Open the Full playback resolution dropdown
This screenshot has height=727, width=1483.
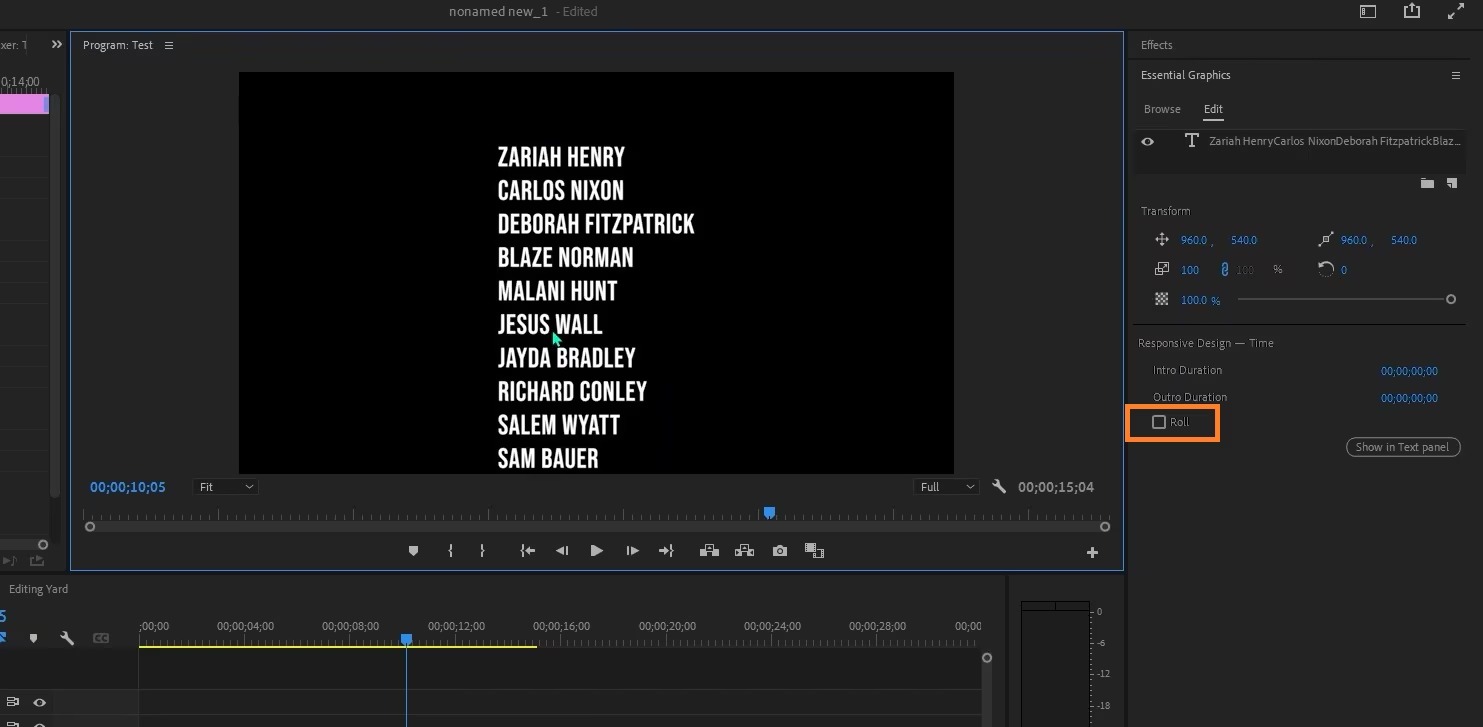(x=946, y=487)
